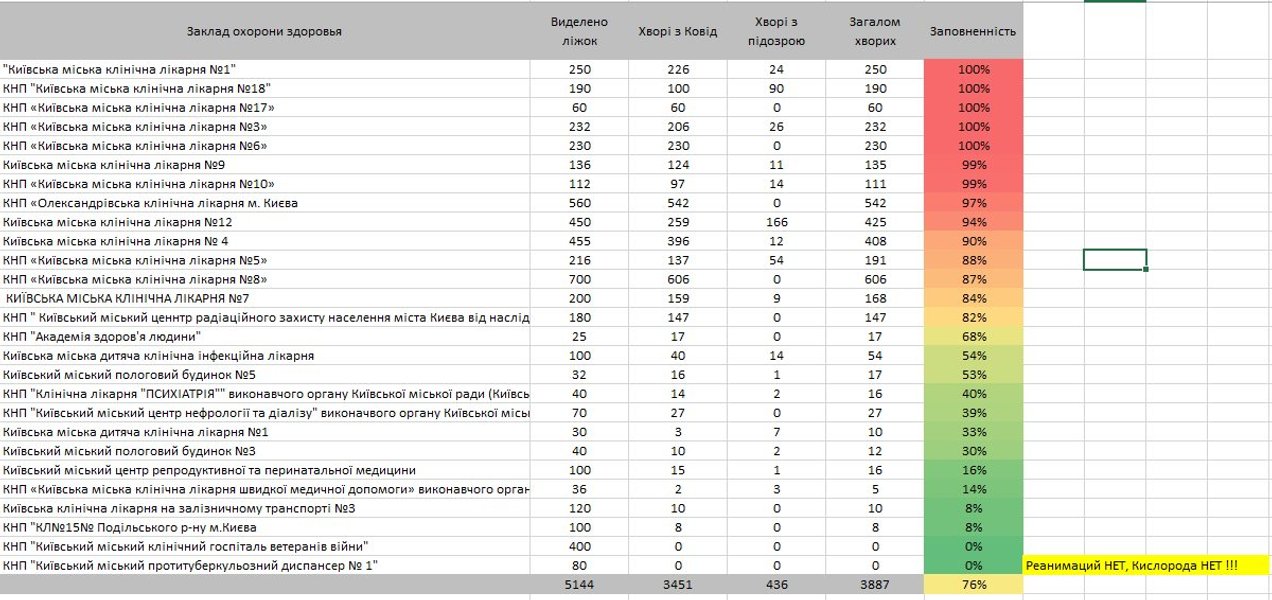Select the "Хворі з підозрою" header cell

tap(775, 31)
